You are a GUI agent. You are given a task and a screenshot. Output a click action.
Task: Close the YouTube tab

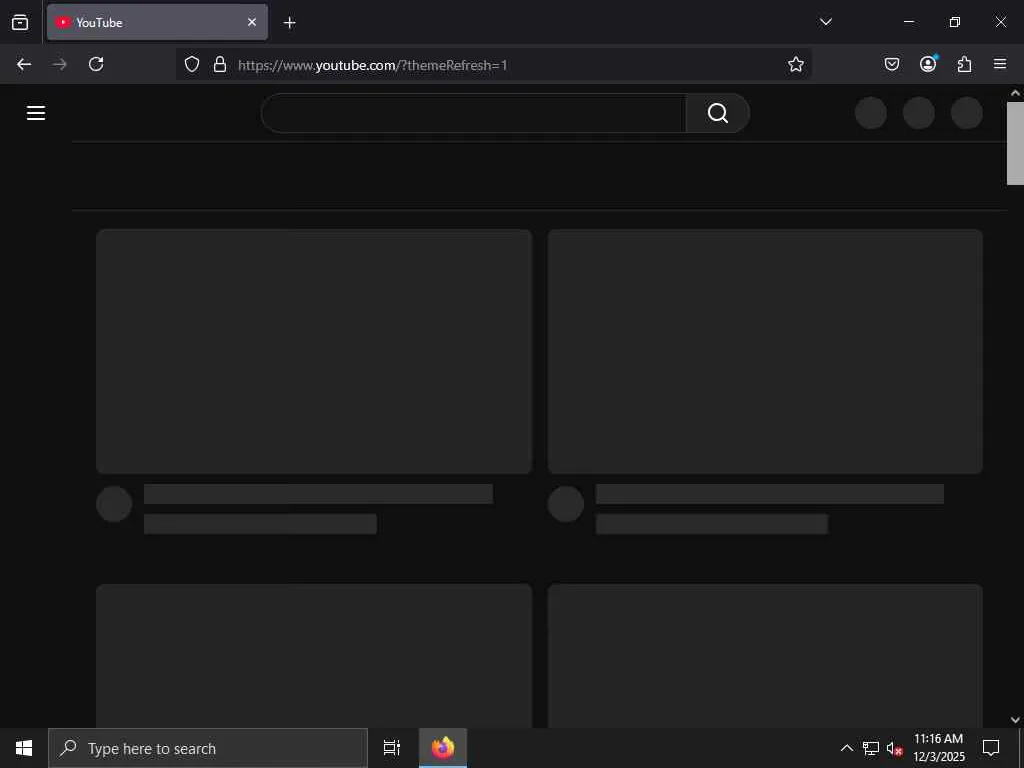[x=252, y=22]
